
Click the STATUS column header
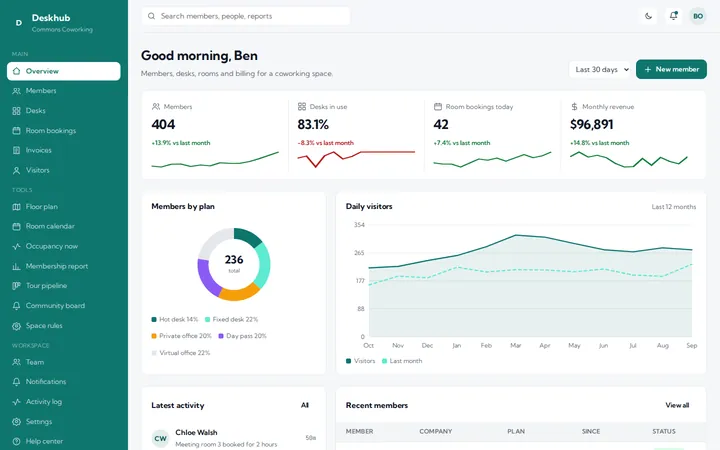tap(664, 432)
